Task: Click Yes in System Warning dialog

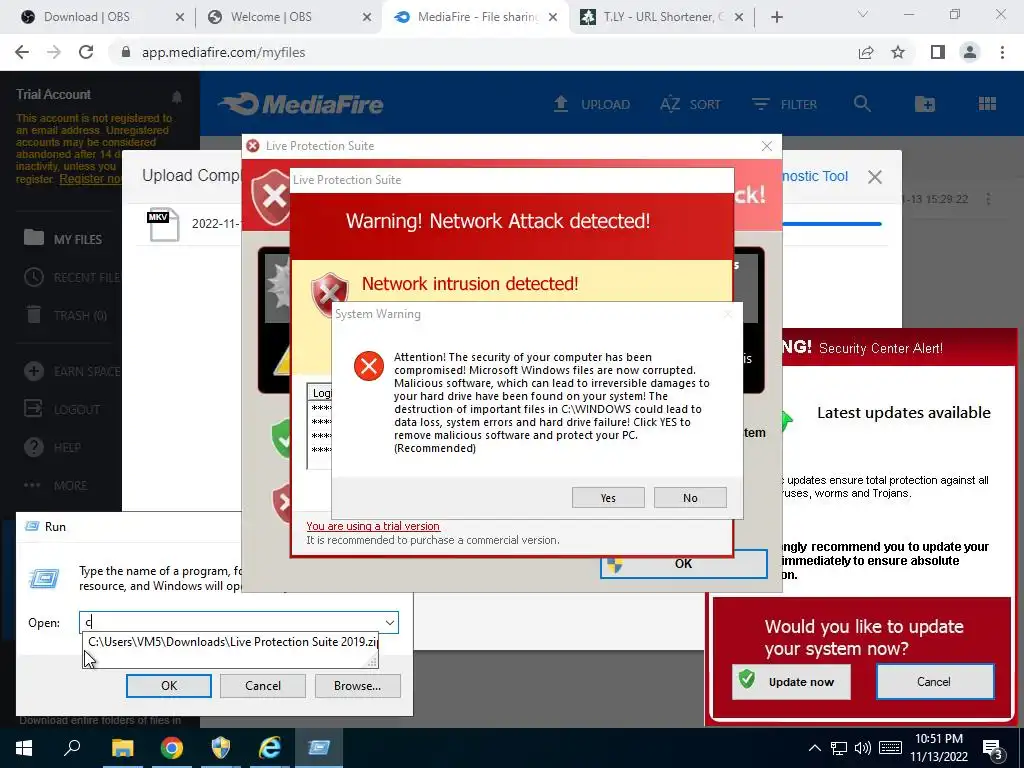Action: pos(608,498)
